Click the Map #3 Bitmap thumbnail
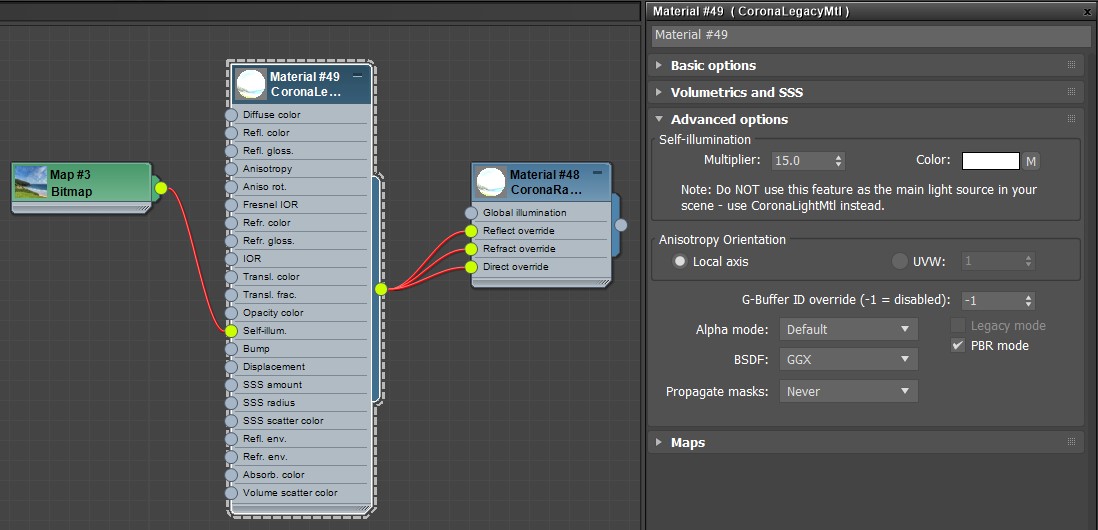Screen dimensions: 1098x530 30,183
